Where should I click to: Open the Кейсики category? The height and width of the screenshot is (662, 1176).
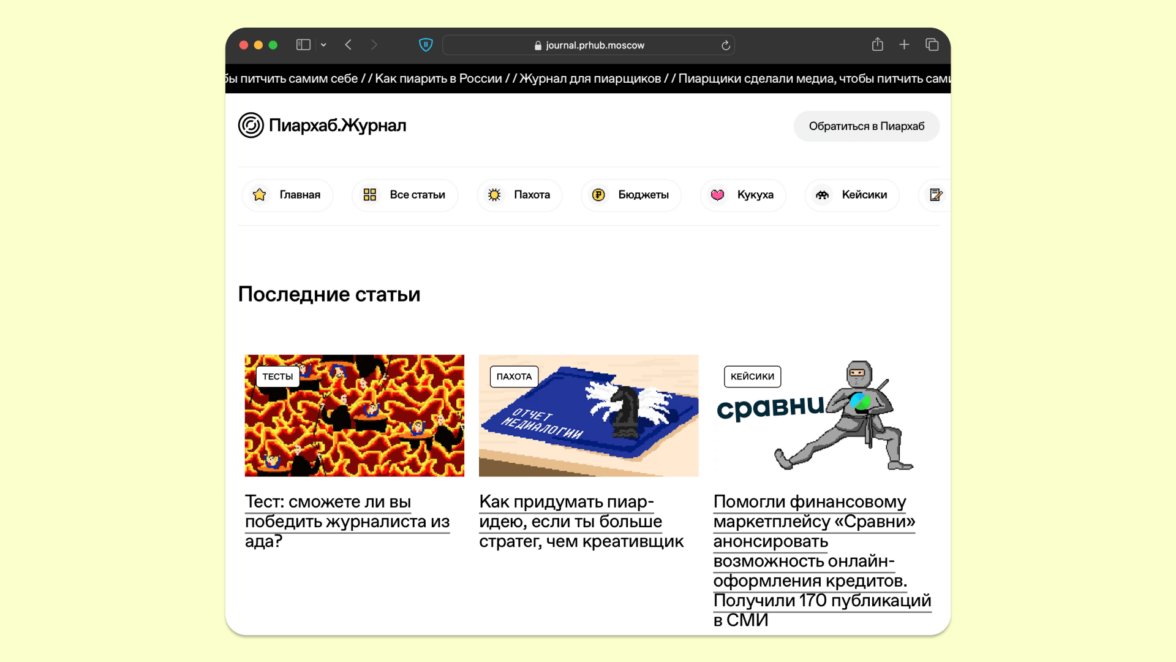tap(852, 195)
